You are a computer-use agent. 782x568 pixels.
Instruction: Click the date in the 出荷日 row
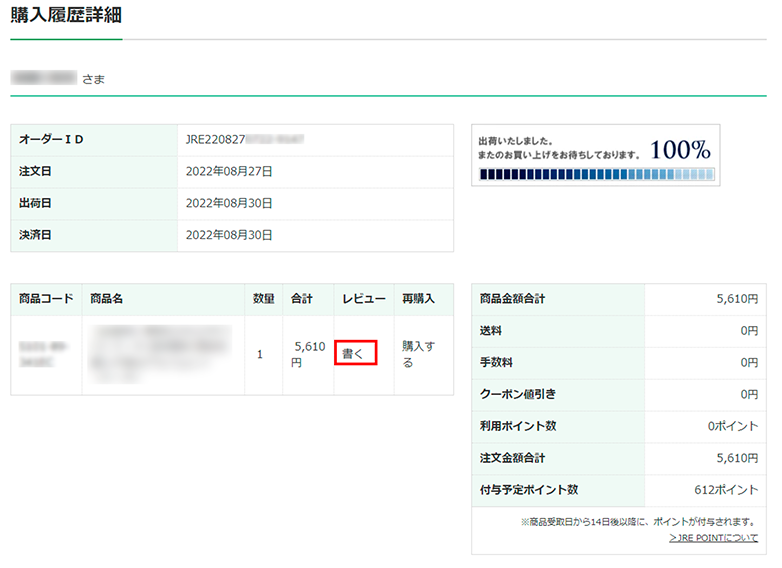pos(229,203)
